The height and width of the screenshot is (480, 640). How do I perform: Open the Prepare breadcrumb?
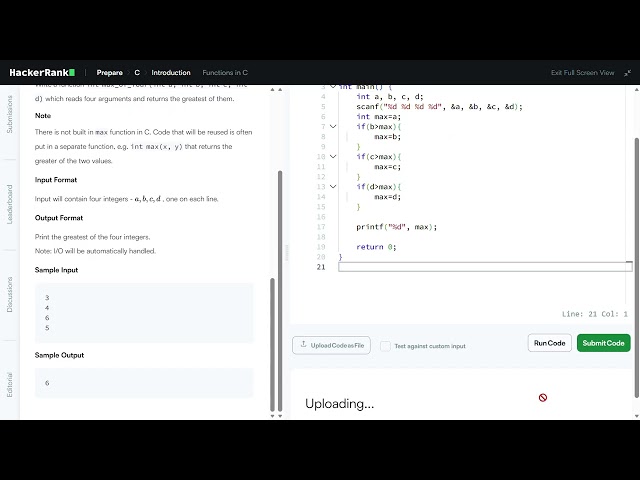click(x=109, y=73)
